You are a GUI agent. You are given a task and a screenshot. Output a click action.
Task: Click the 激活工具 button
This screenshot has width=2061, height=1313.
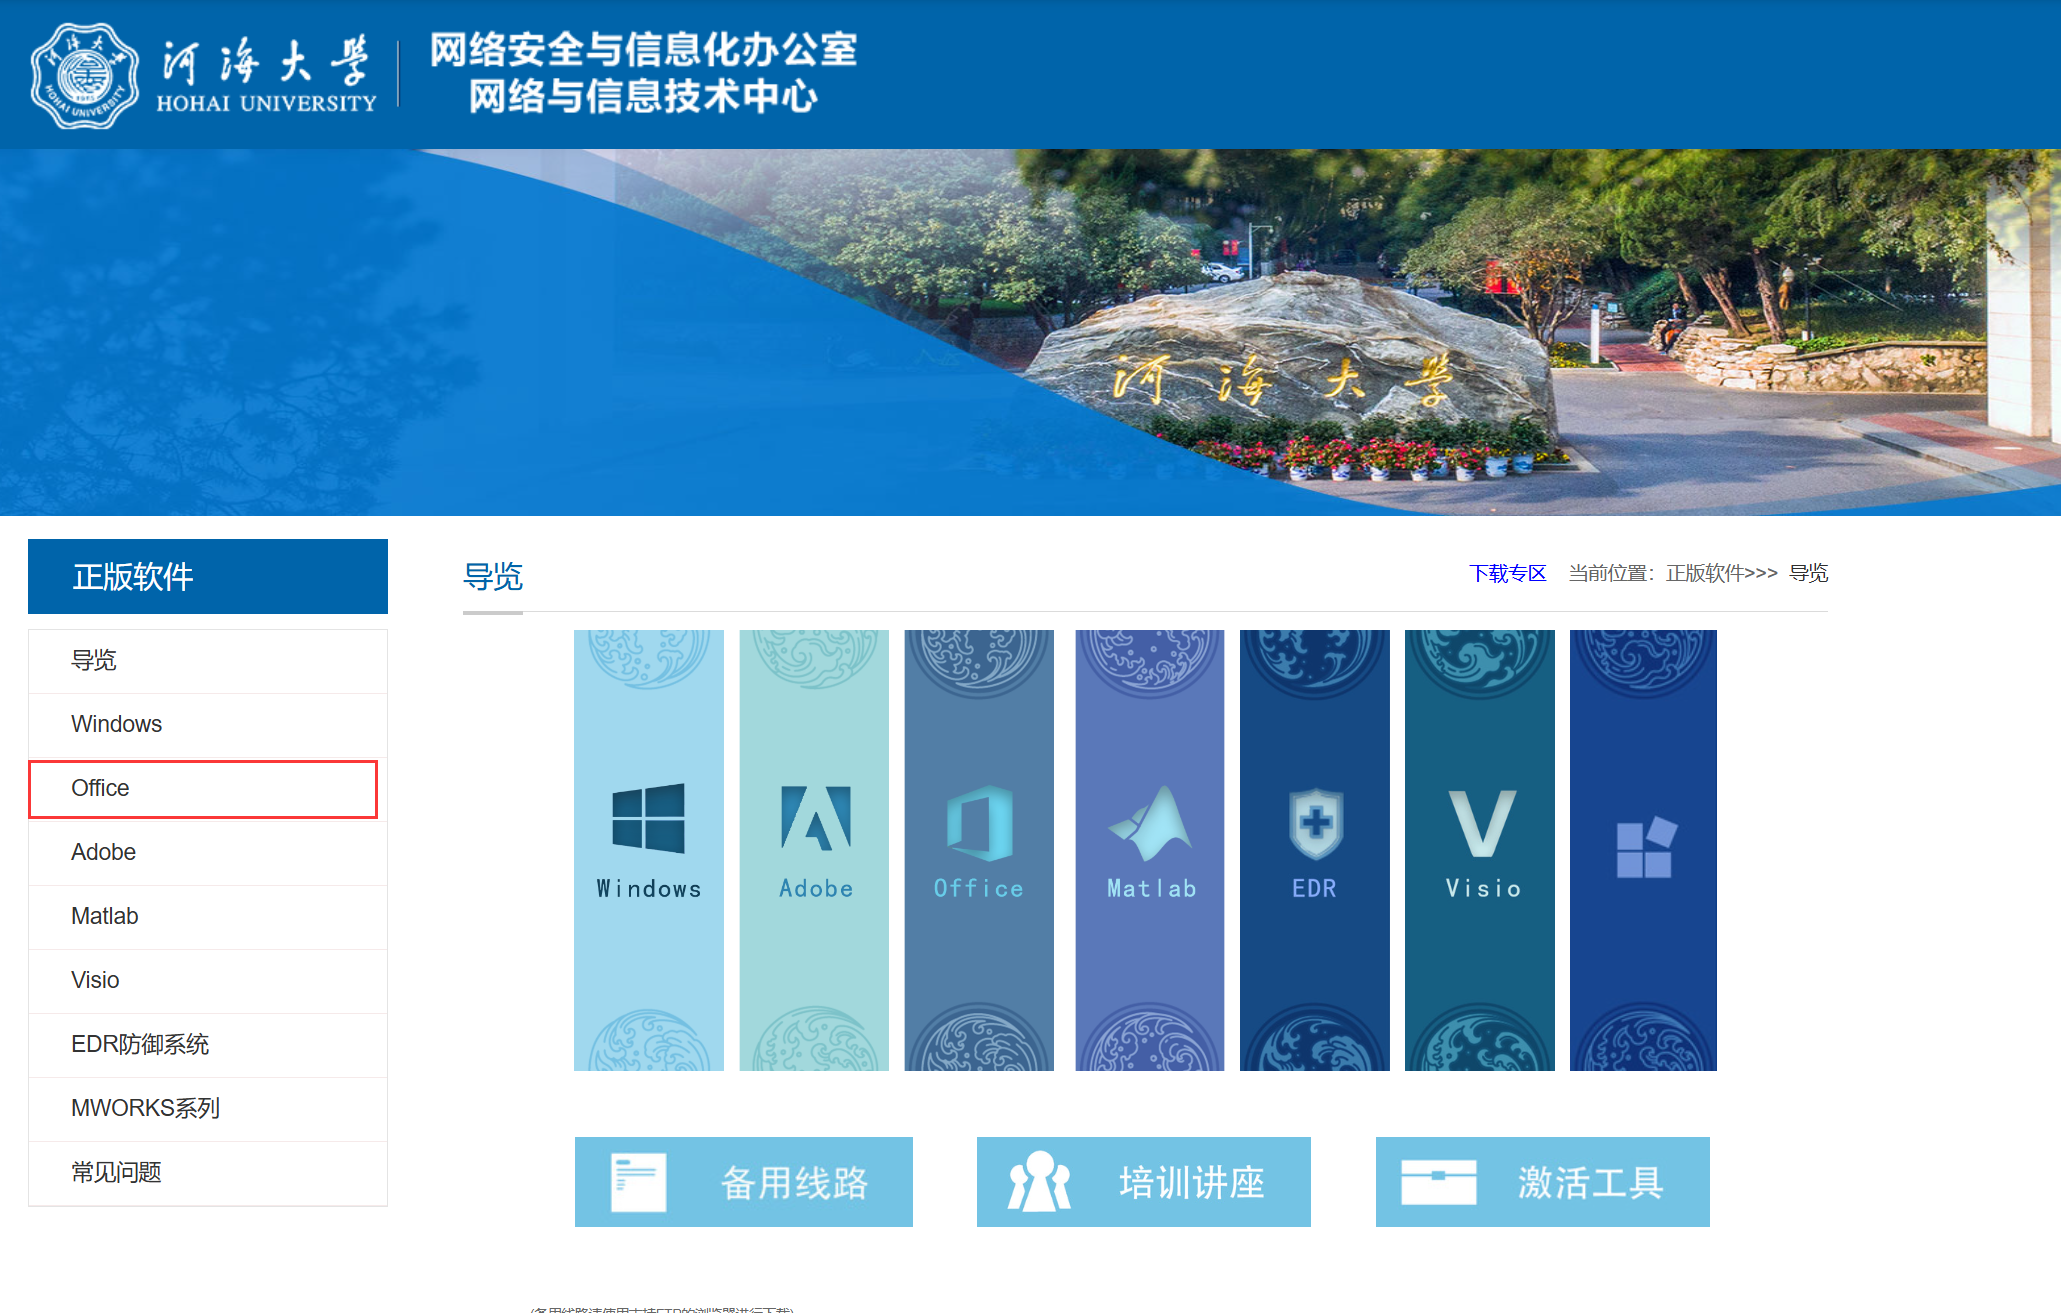point(1542,1182)
